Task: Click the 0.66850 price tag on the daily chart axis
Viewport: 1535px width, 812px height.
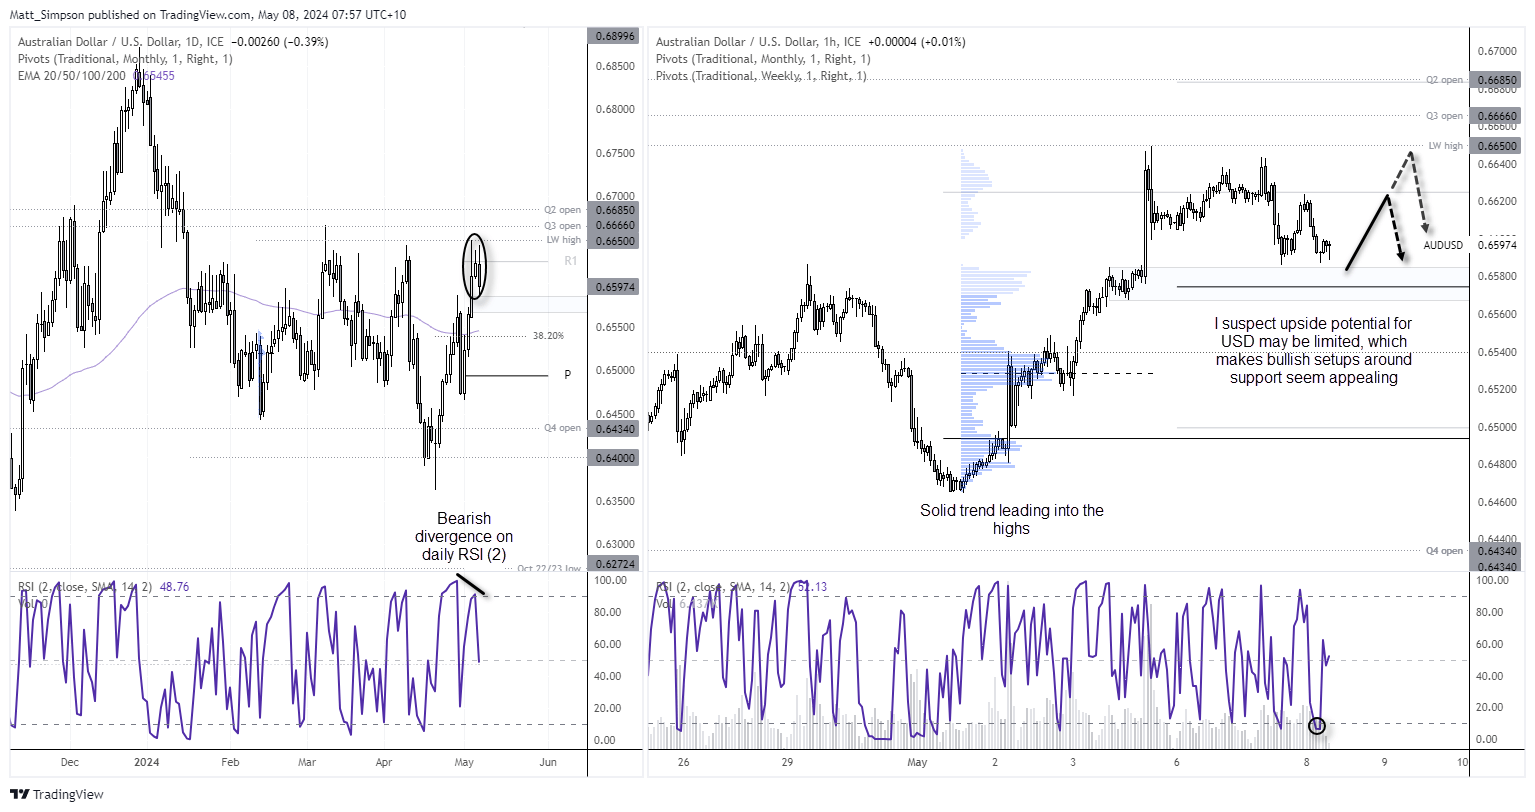Action: point(615,210)
